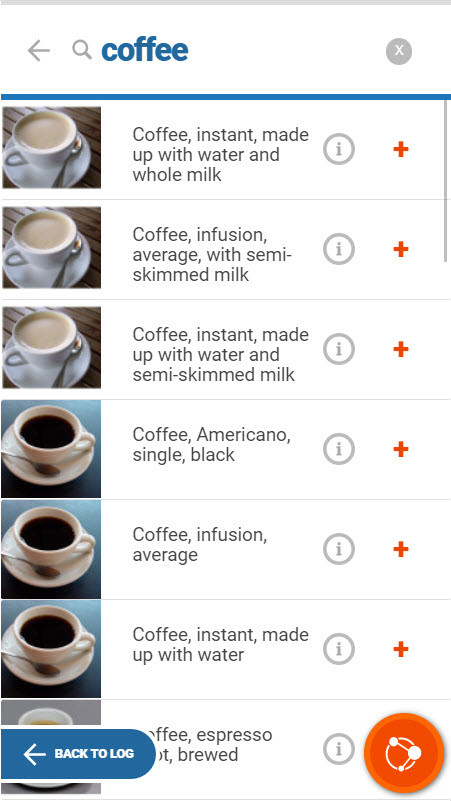451x801 pixels.
Task: Click the BACK TO LOG button
Action: (x=78, y=753)
